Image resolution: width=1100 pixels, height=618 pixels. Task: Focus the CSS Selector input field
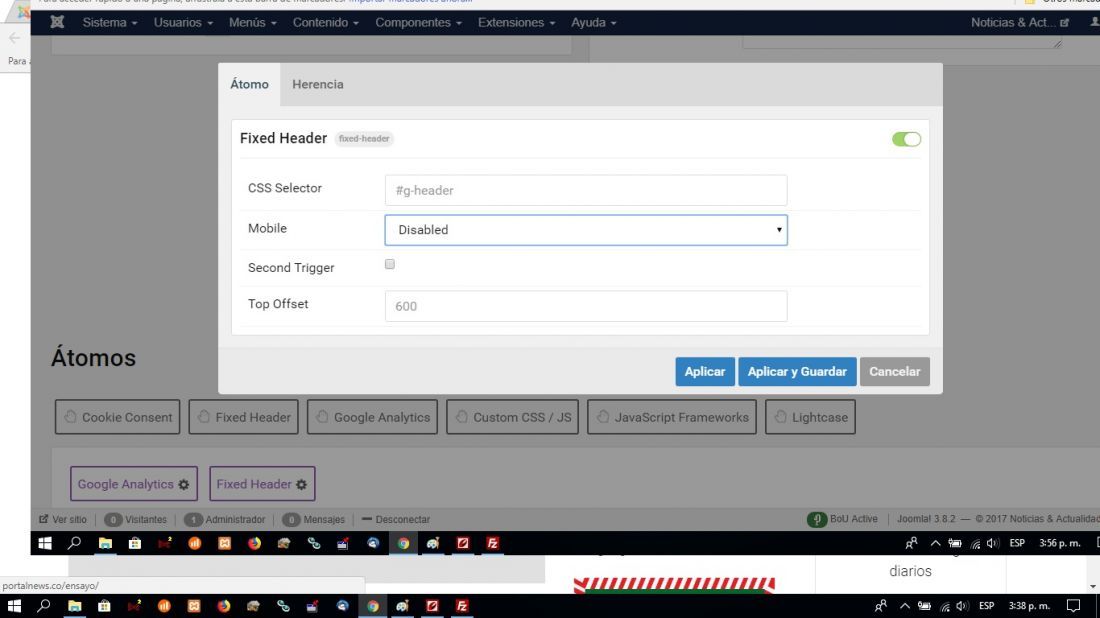pos(586,190)
